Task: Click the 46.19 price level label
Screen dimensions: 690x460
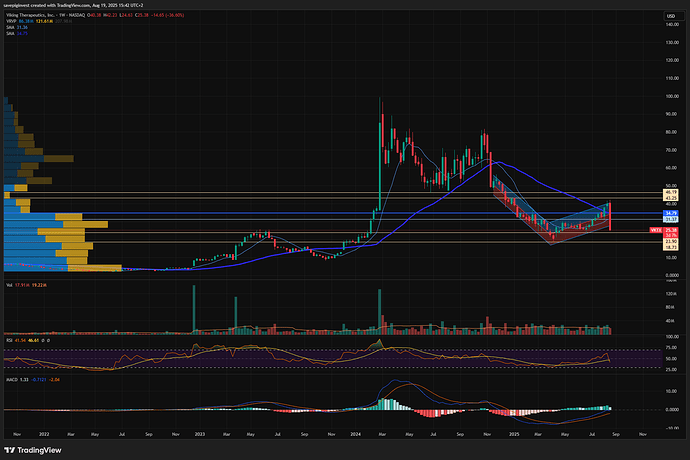Action: click(x=671, y=192)
